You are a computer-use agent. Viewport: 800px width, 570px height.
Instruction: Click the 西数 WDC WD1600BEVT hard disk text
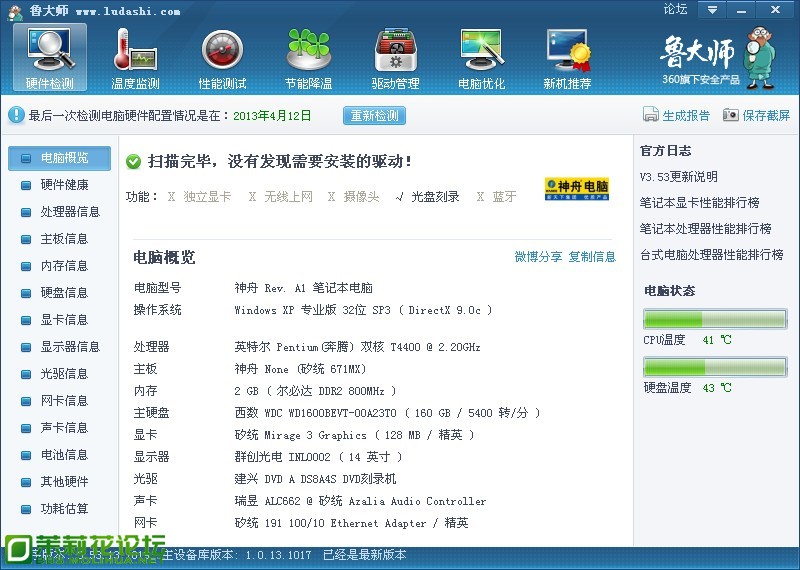click(x=387, y=413)
